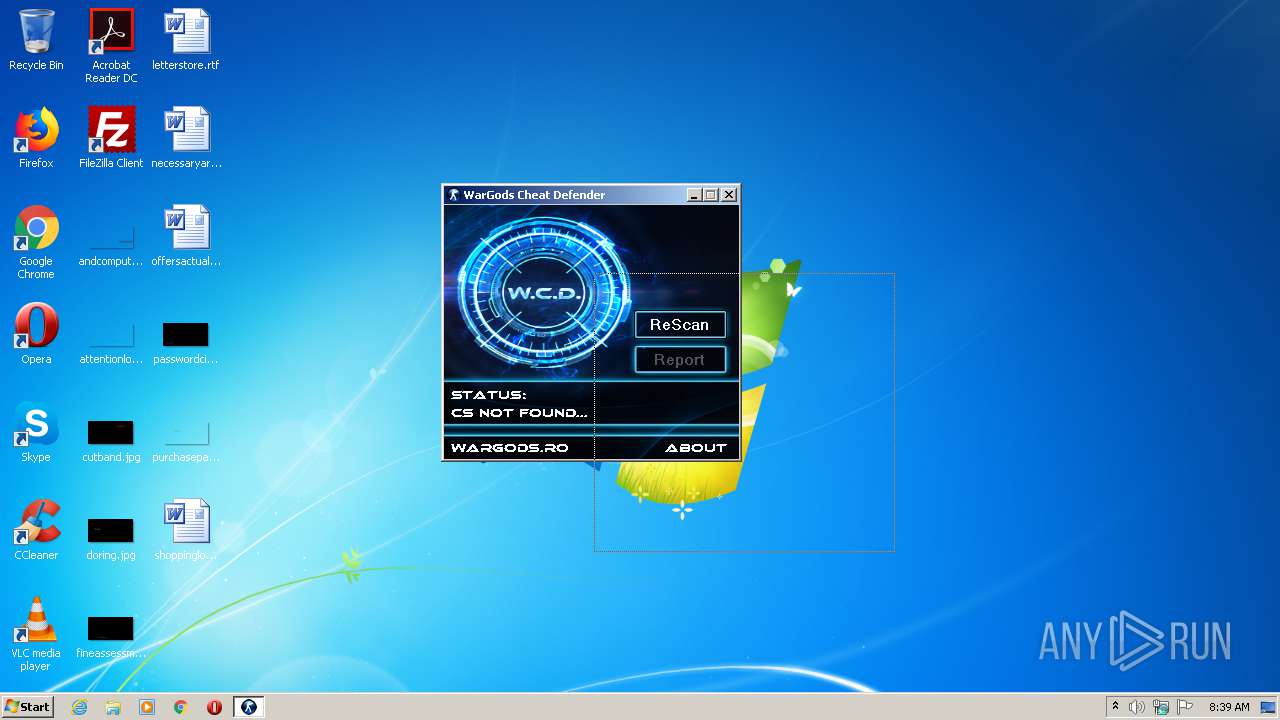
Task: Click the W.C.D. circular logo
Action: pyautogui.click(x=544, y=294)
